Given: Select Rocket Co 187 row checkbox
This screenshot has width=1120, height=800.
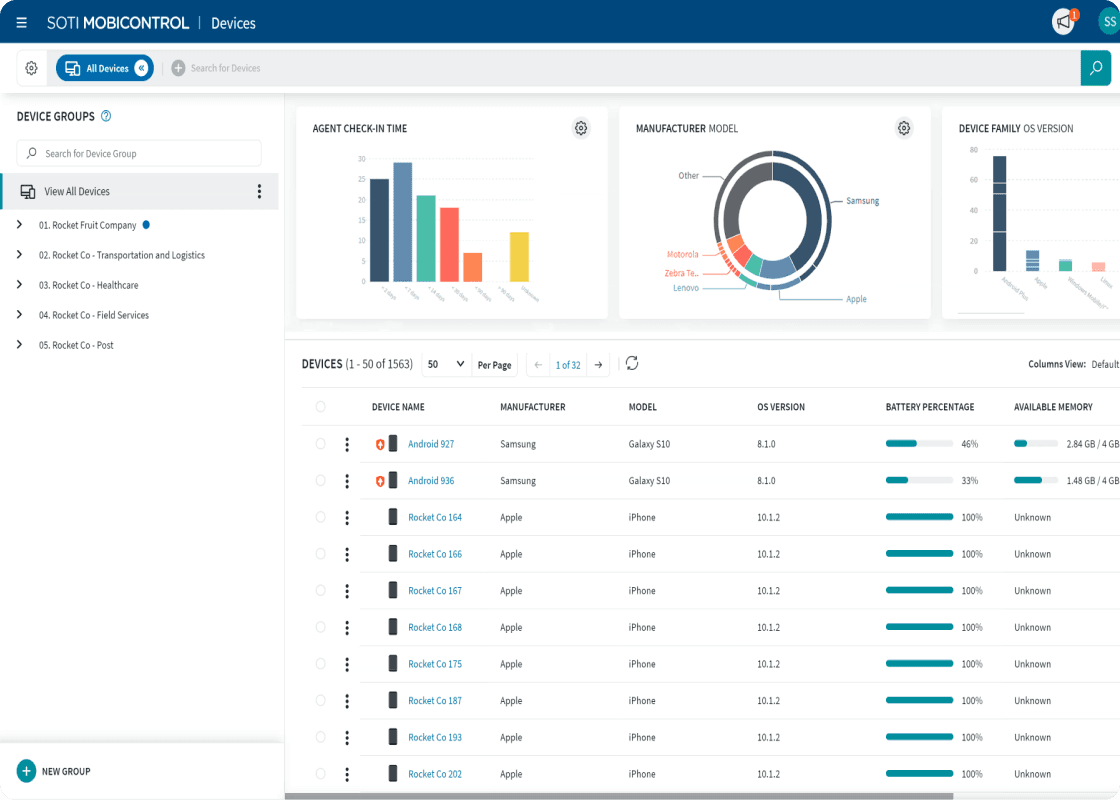Looking at the screenshot, I should [x=320, y=700].
